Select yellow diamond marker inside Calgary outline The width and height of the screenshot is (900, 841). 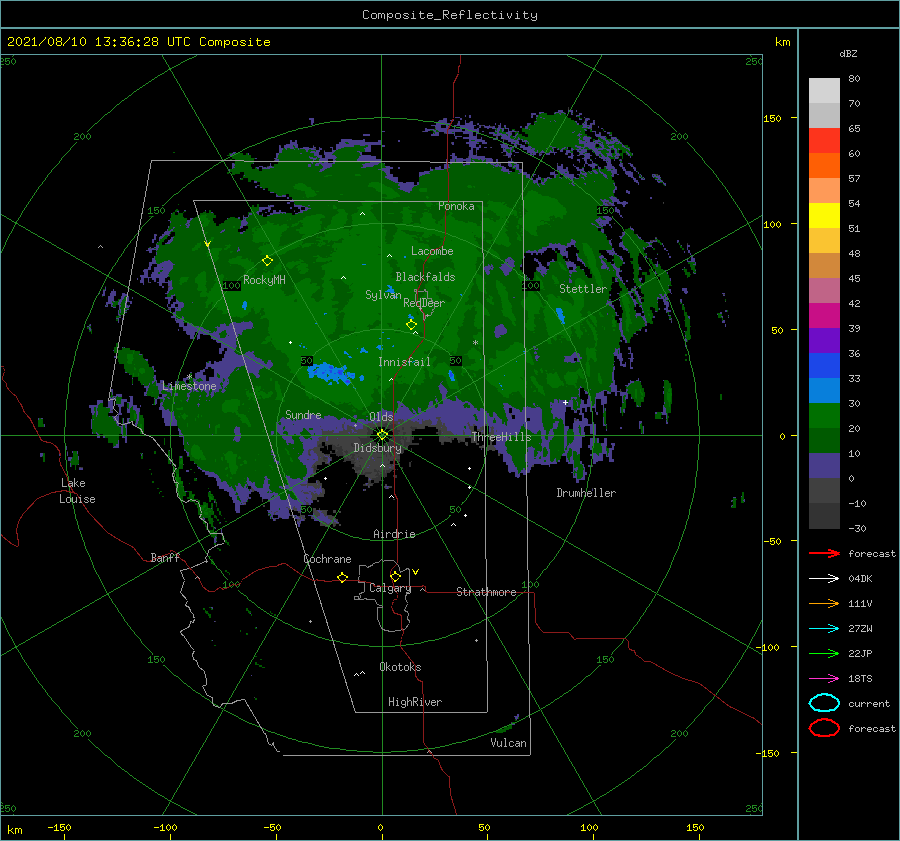pos(395,576)
